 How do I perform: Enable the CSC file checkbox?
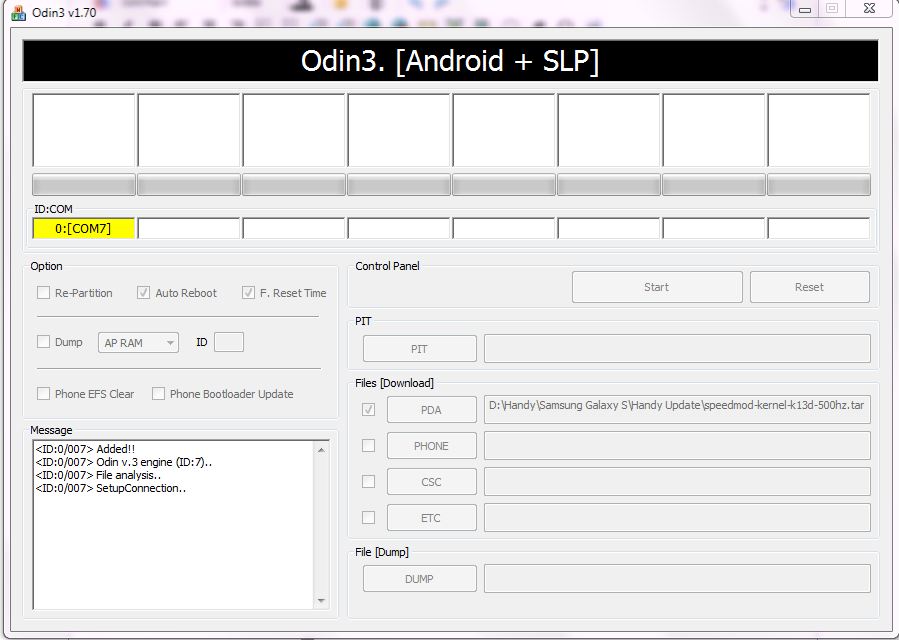click(369, 482)
